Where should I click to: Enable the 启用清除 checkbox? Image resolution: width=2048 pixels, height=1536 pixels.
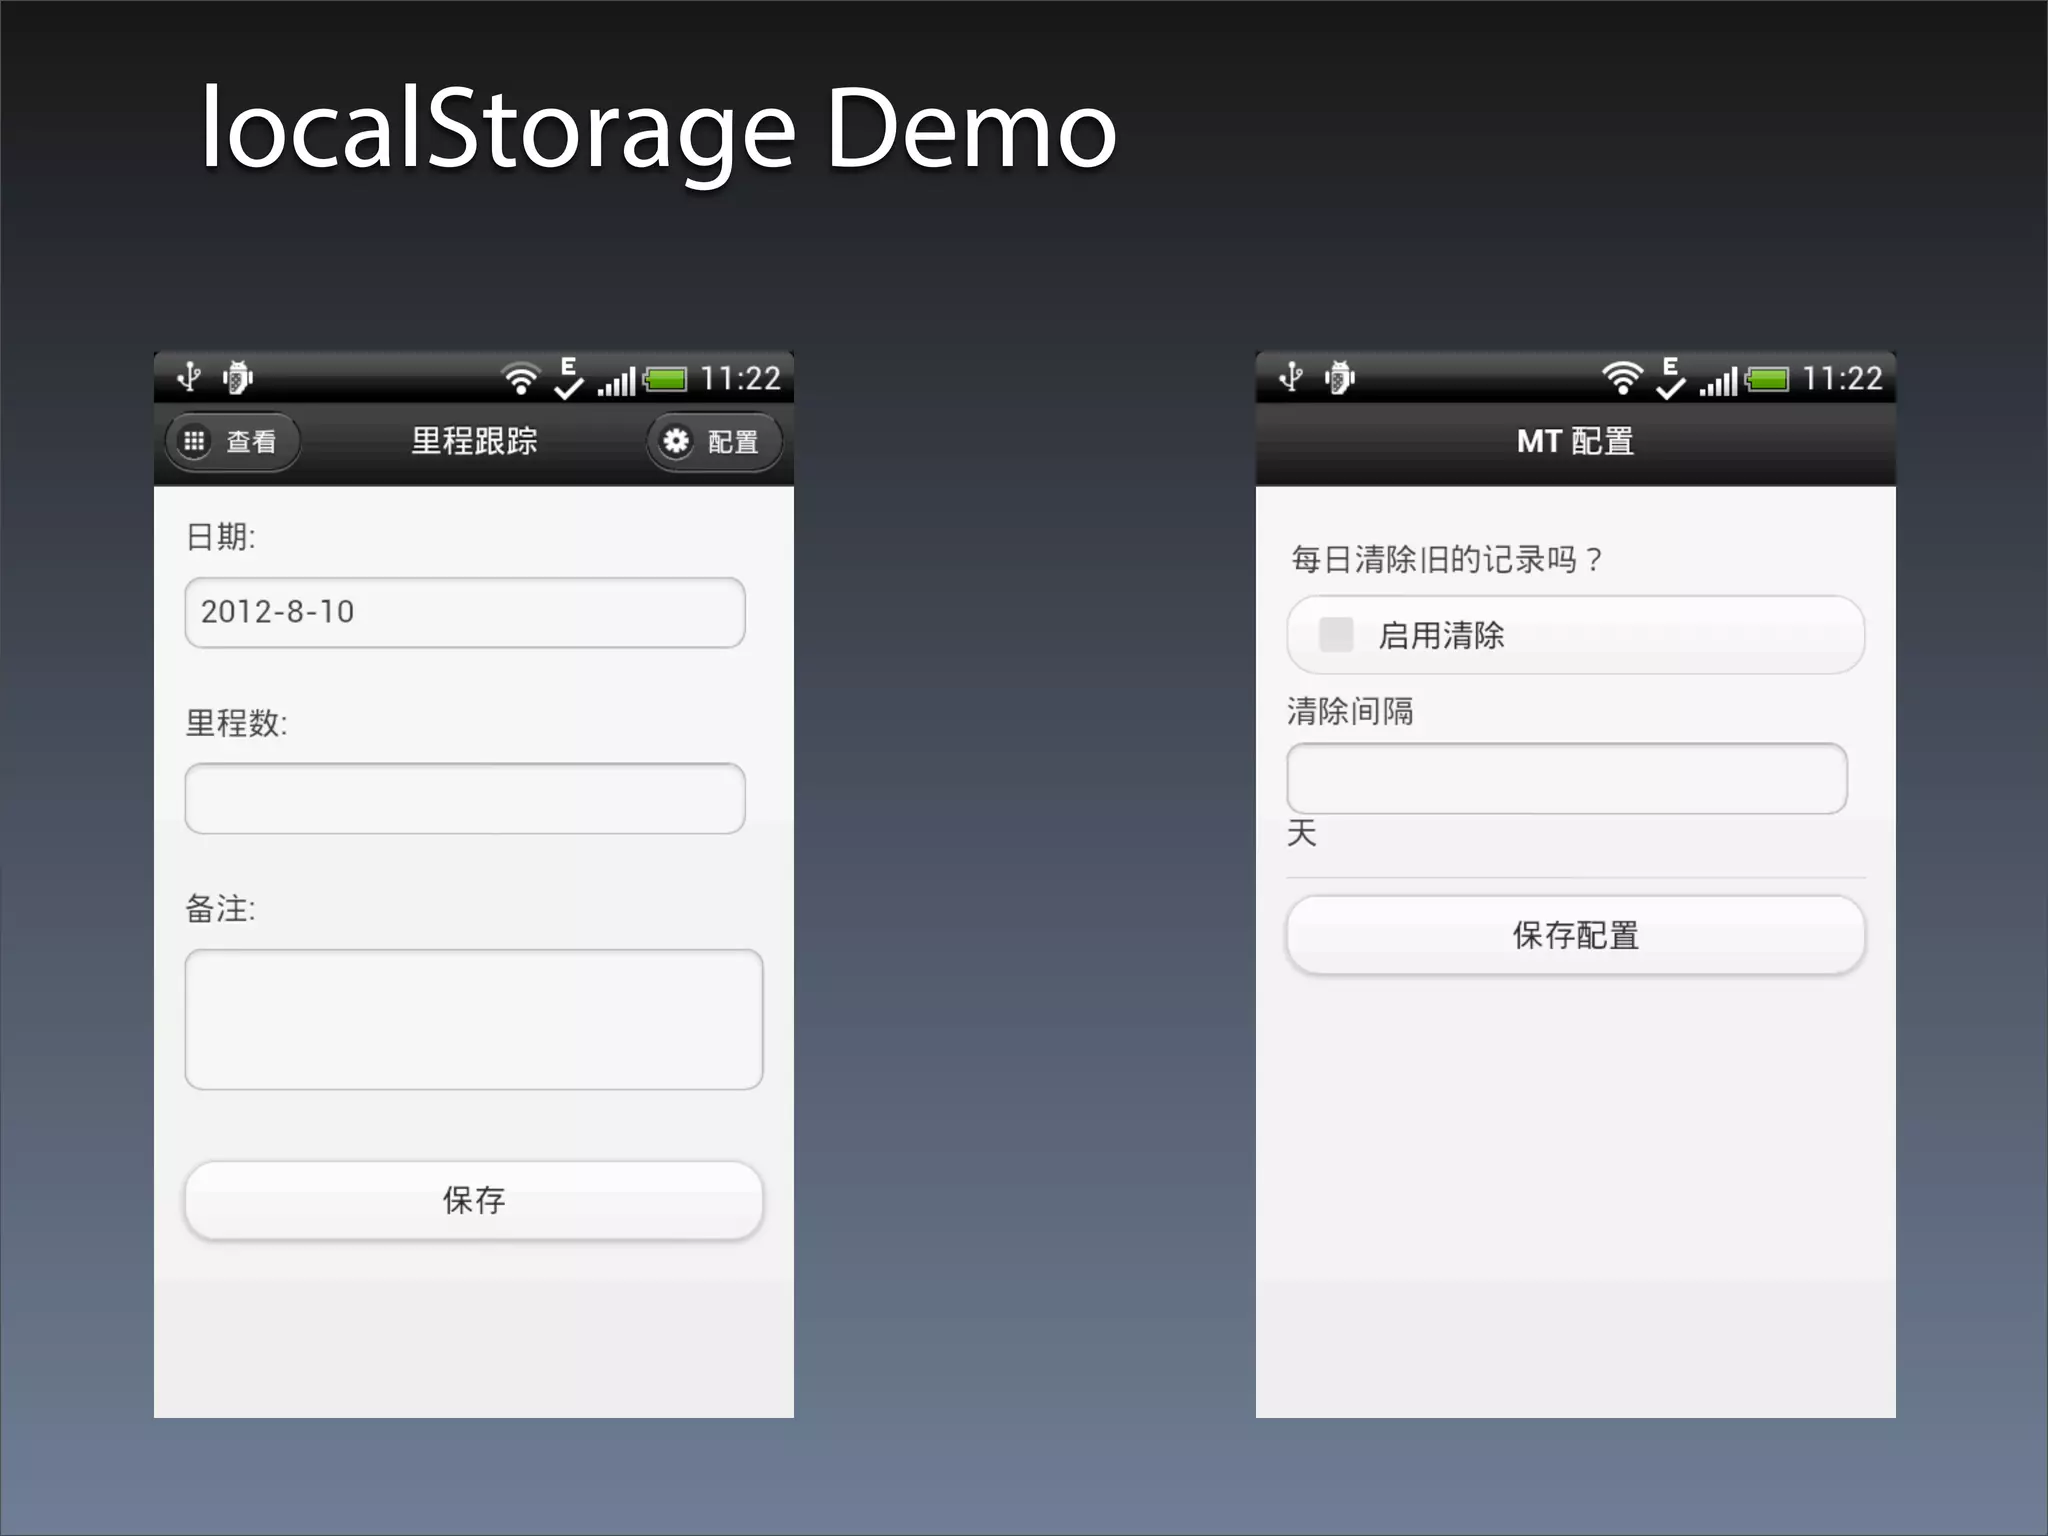[1336, 634]
